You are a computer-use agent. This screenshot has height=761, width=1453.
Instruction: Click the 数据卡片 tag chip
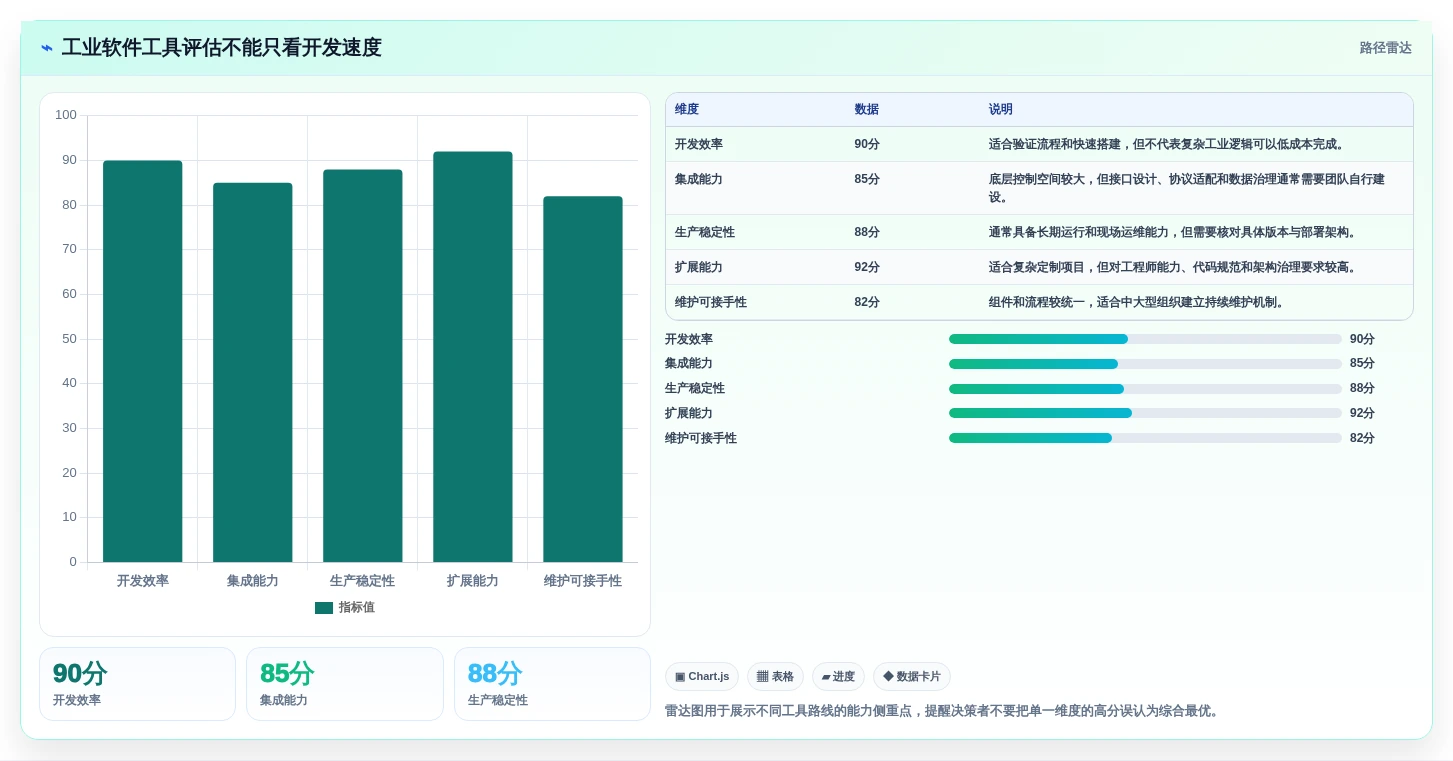pyautogui.click(x=912, y=677)
